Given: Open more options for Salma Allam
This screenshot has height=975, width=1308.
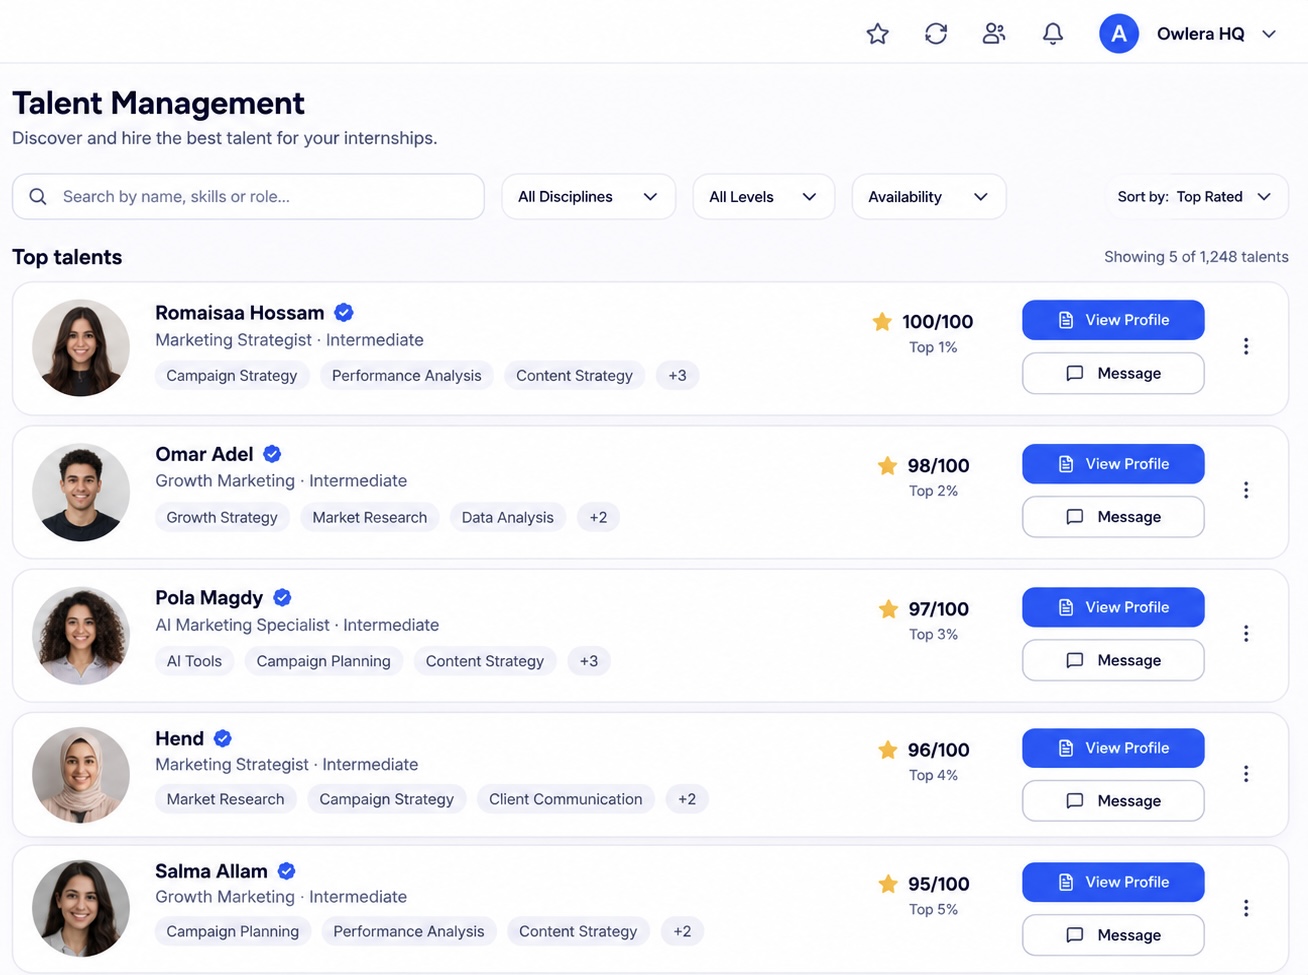Looking at the screenshot, I should 1246,908.
